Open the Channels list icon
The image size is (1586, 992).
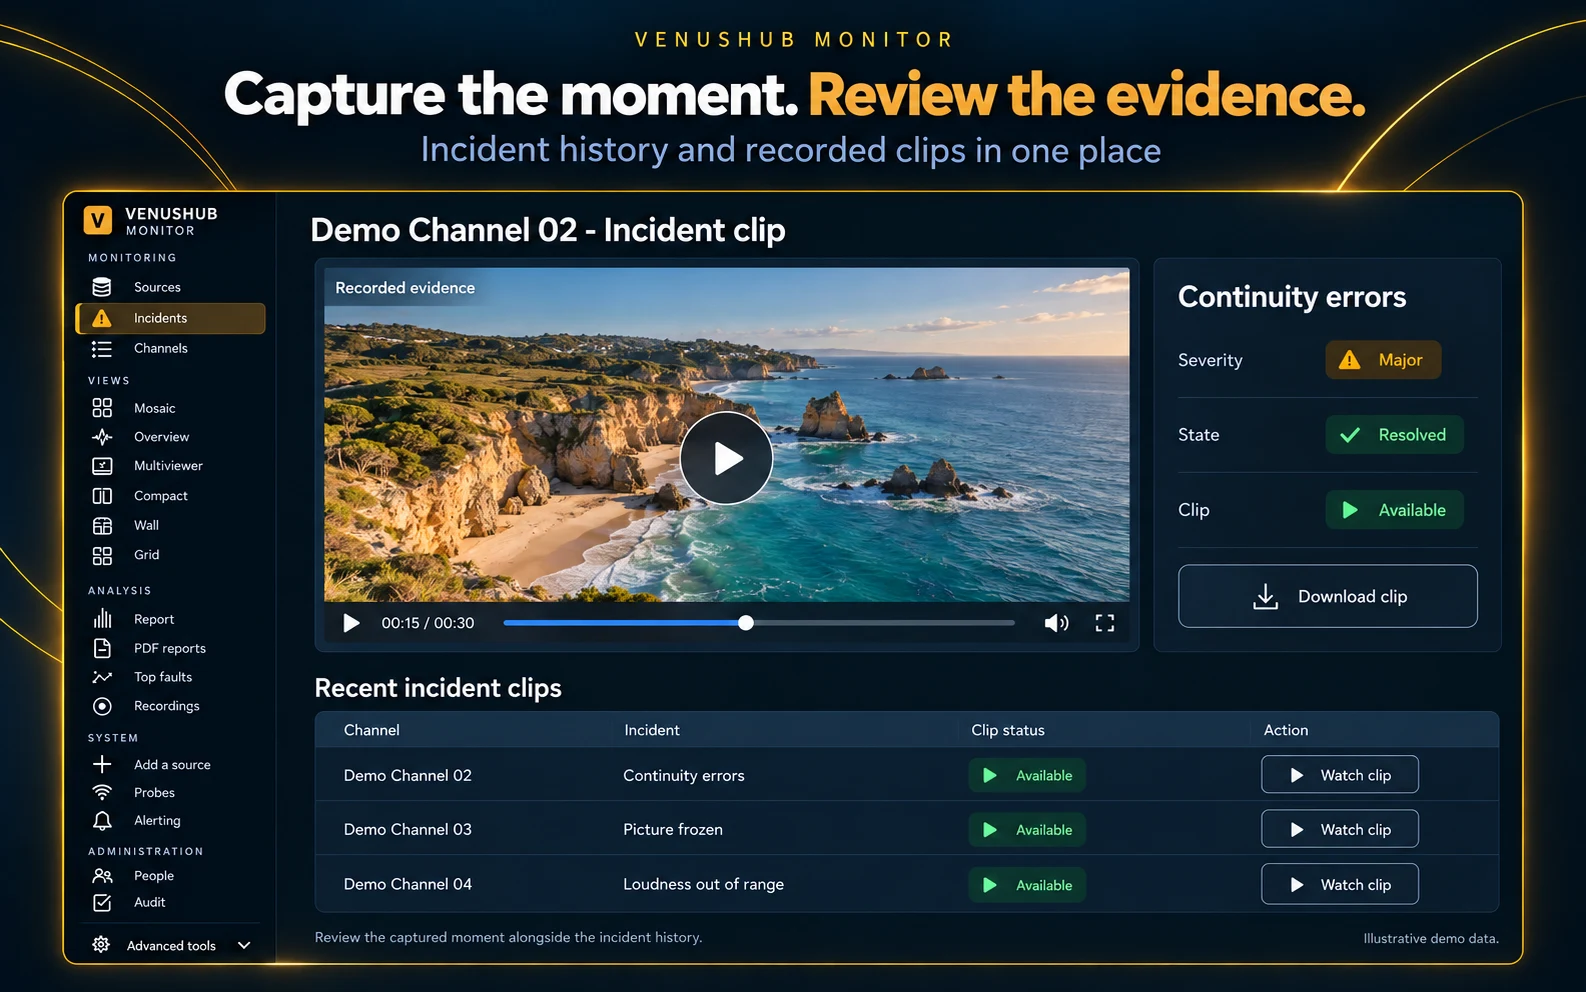(102, 349)
